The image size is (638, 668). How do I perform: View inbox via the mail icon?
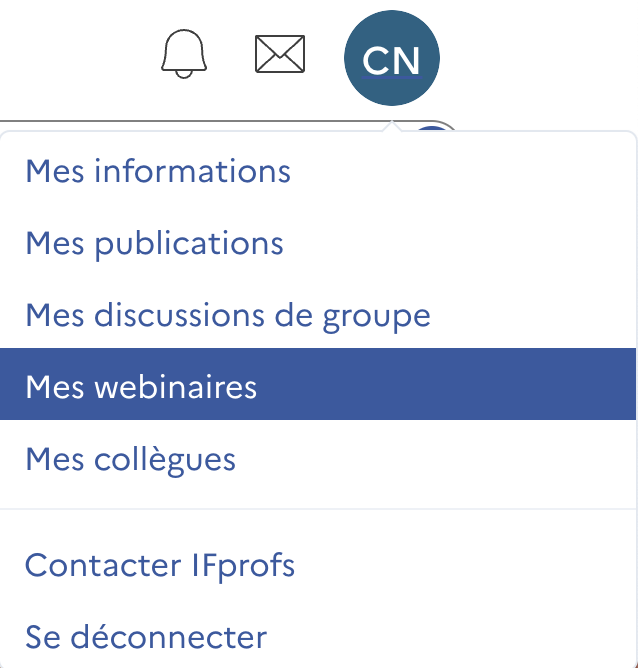(280, 54)
